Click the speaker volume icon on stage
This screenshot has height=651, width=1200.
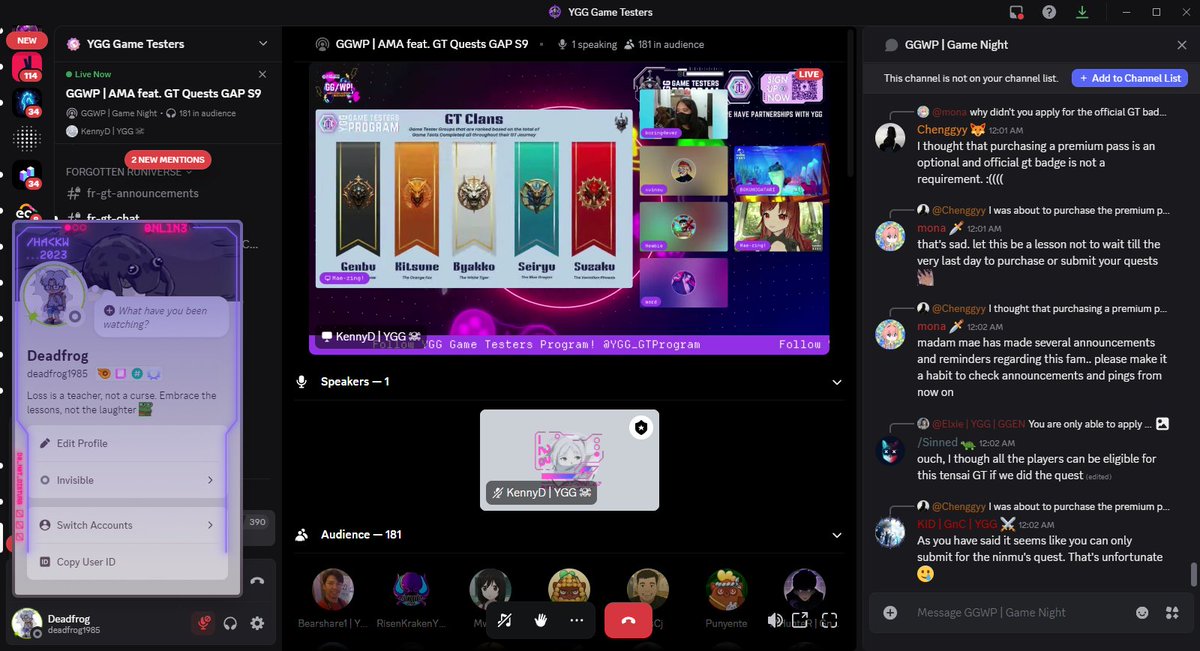(x=775, y=620)
